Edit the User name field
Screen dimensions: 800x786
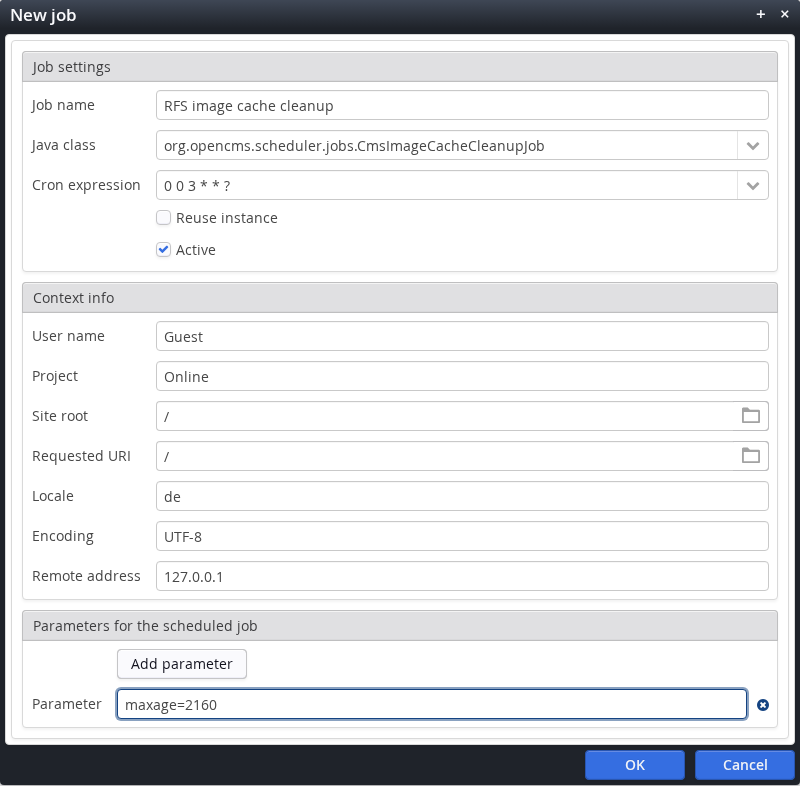pyautogui.click(x=462, y=336)
